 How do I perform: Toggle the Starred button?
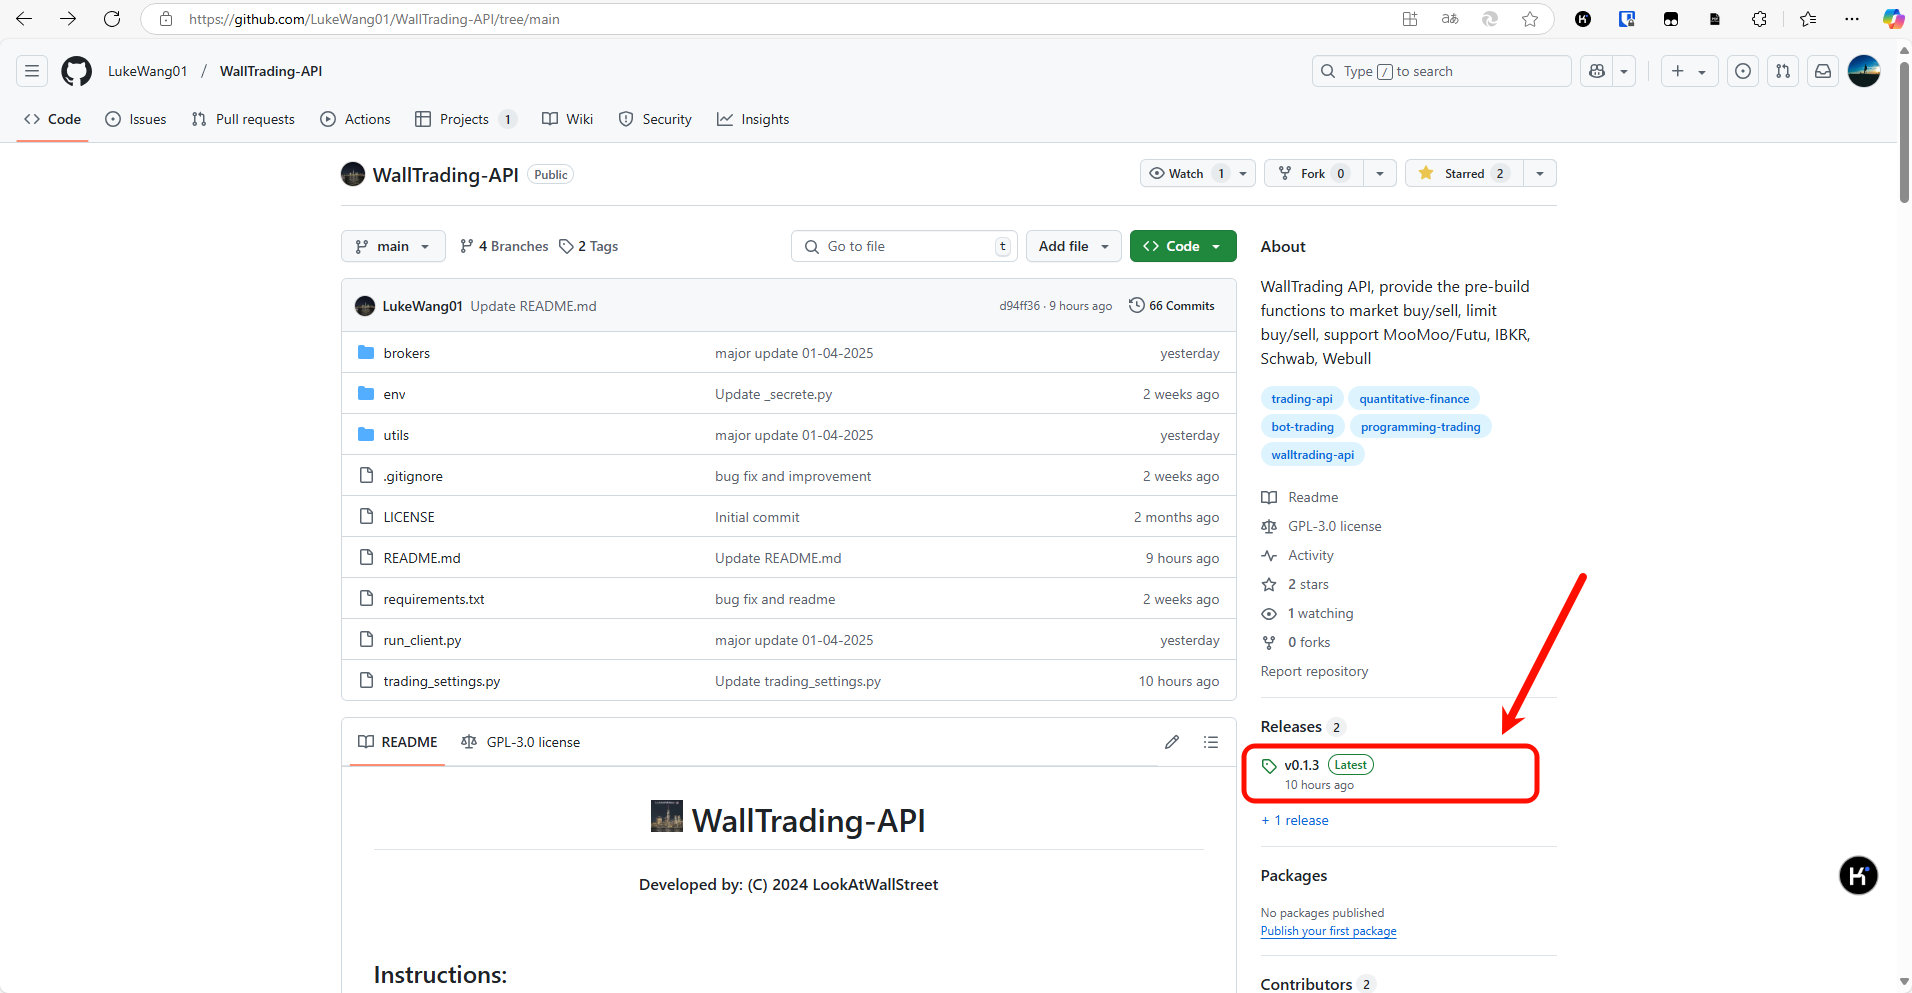pos(1464,173)
